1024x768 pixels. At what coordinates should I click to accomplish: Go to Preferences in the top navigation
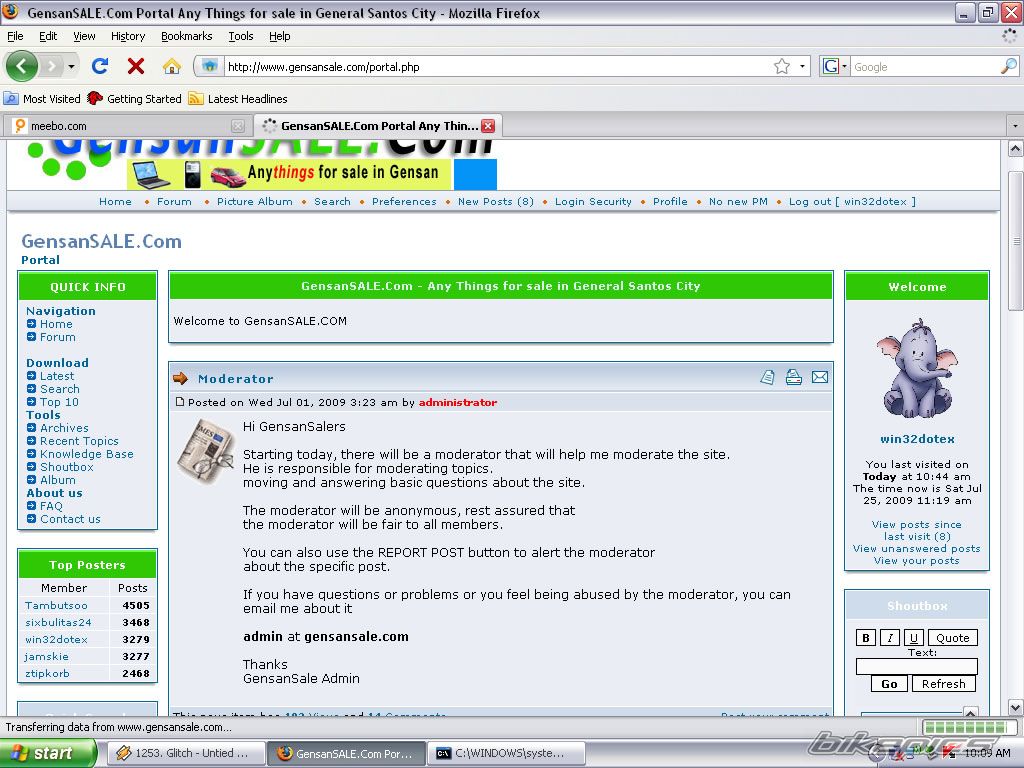point(404,202)
